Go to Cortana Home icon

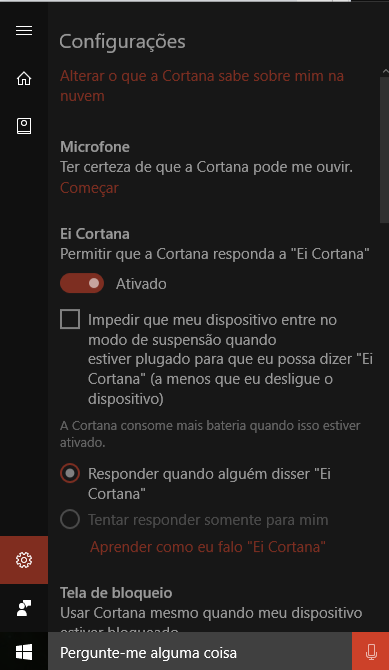24,79
